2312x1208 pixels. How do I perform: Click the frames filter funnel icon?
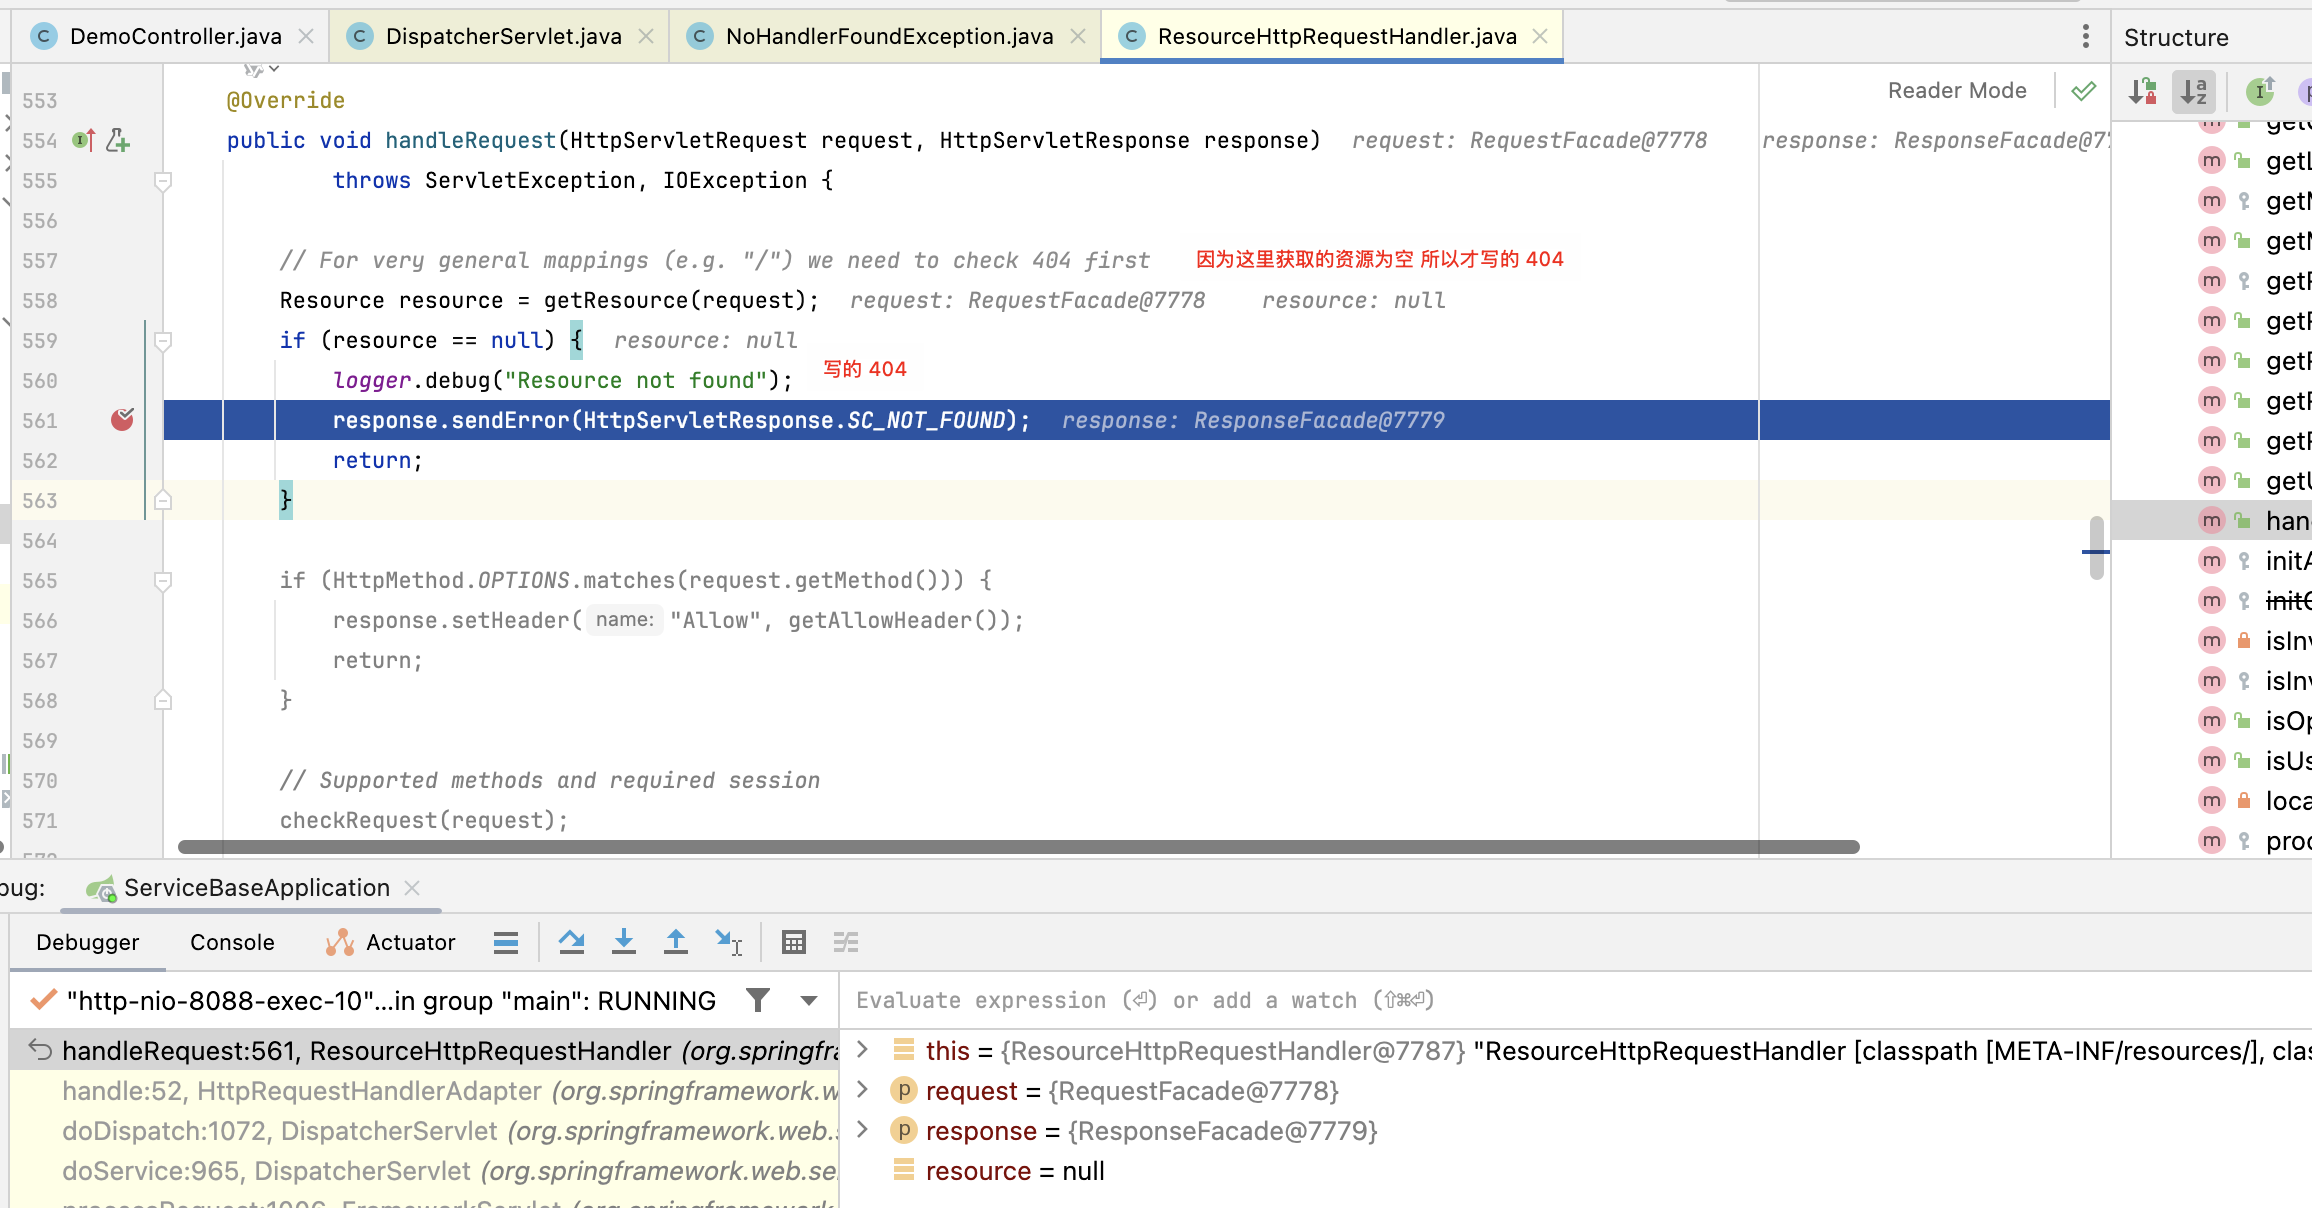click(758, 1000)
